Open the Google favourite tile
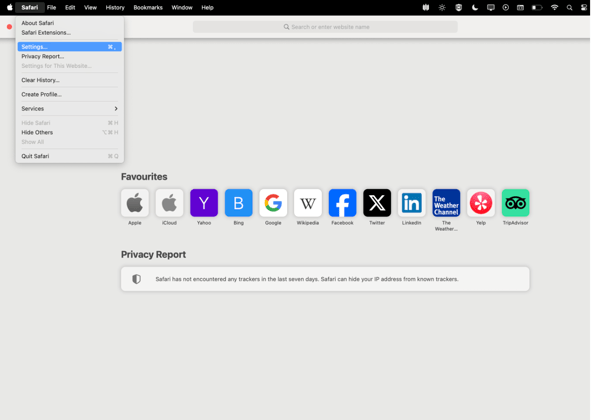 click(273, 203)
